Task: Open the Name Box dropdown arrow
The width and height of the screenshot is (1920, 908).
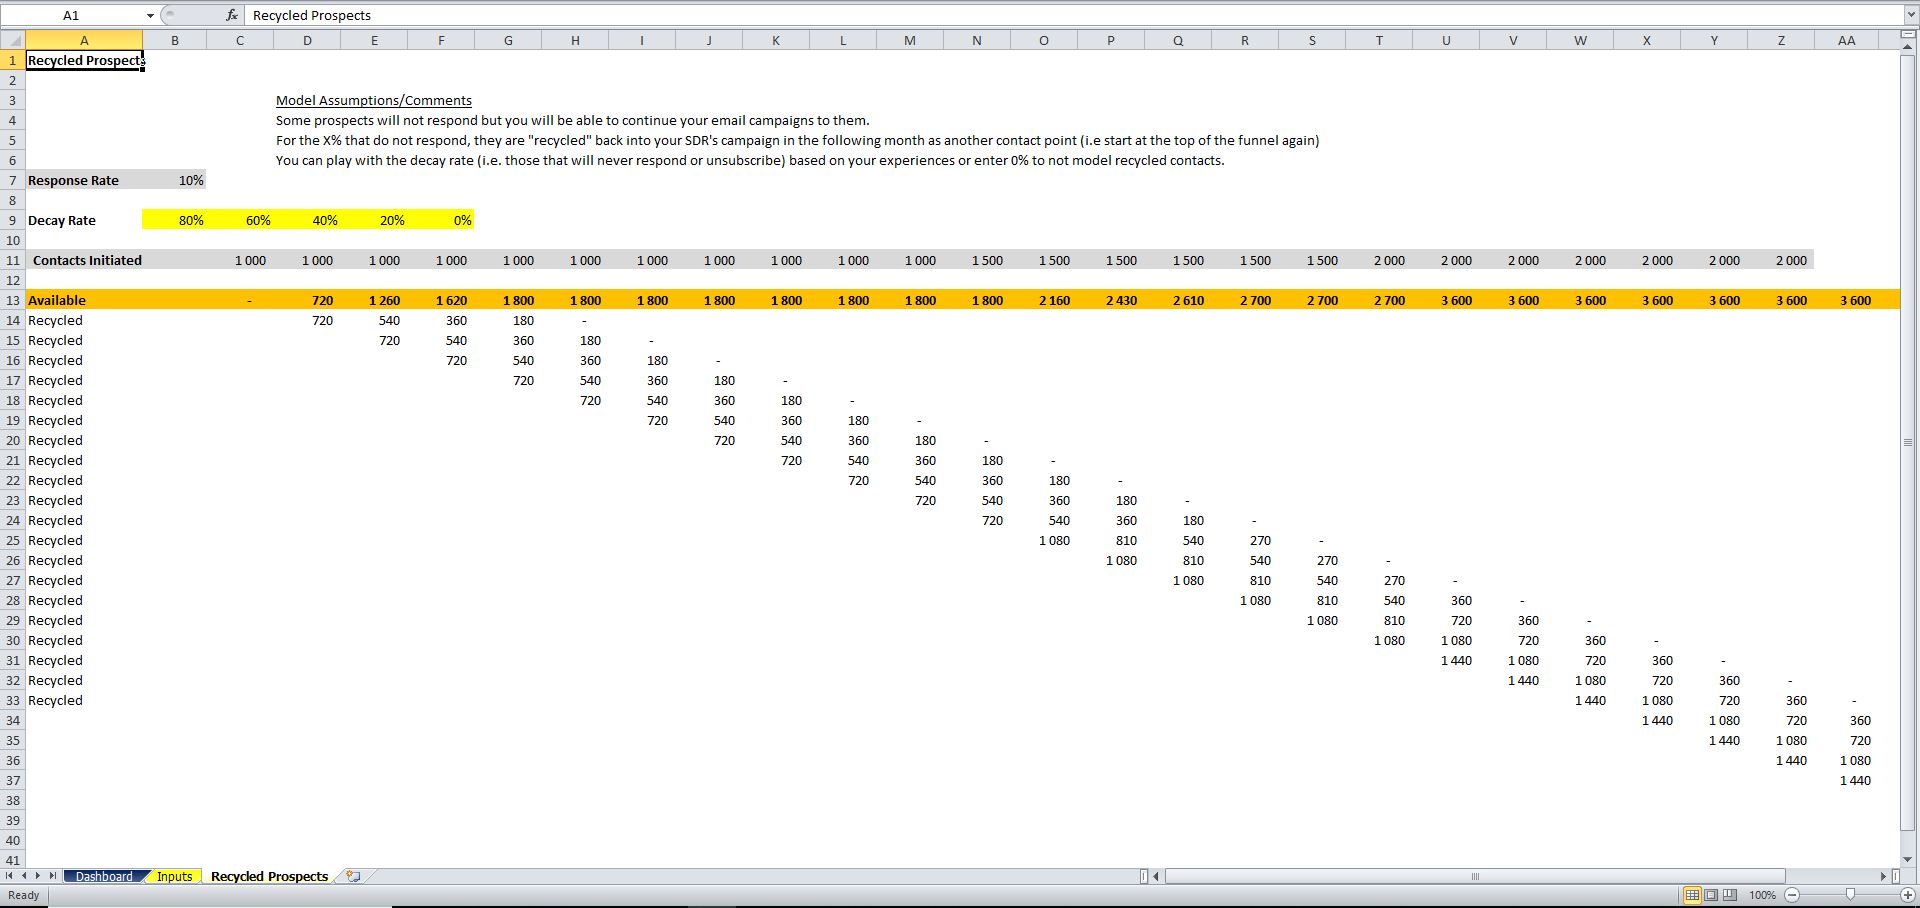Action: click(x=151, y=15)
